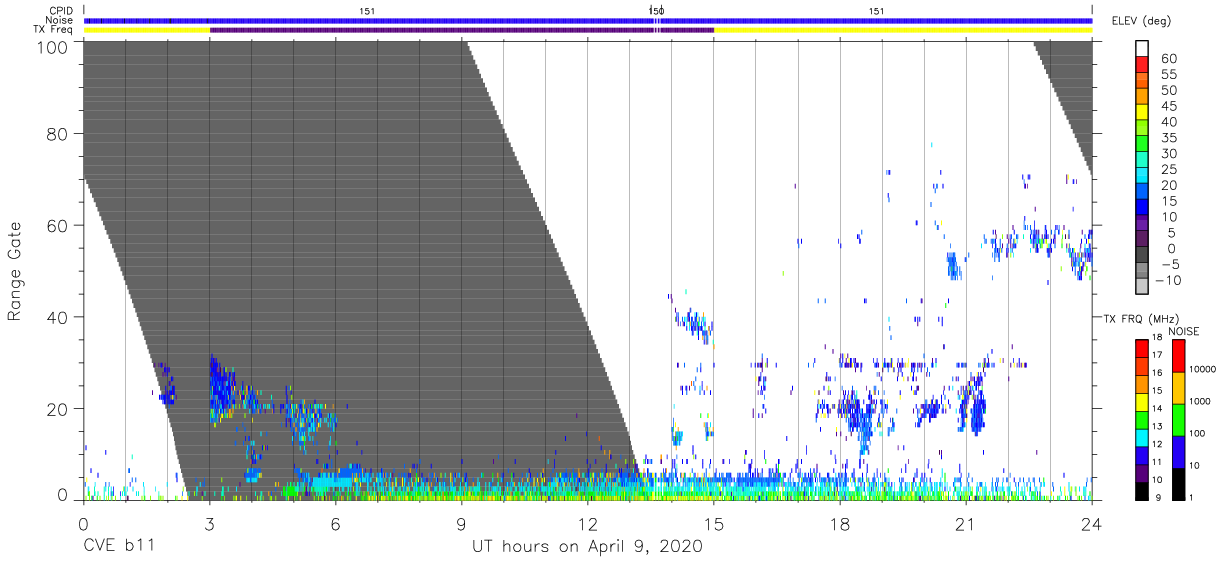Click the UT hours axis tick label 18
The height and width of the screenshot is (567, 1228).
[x=840, y=523]
